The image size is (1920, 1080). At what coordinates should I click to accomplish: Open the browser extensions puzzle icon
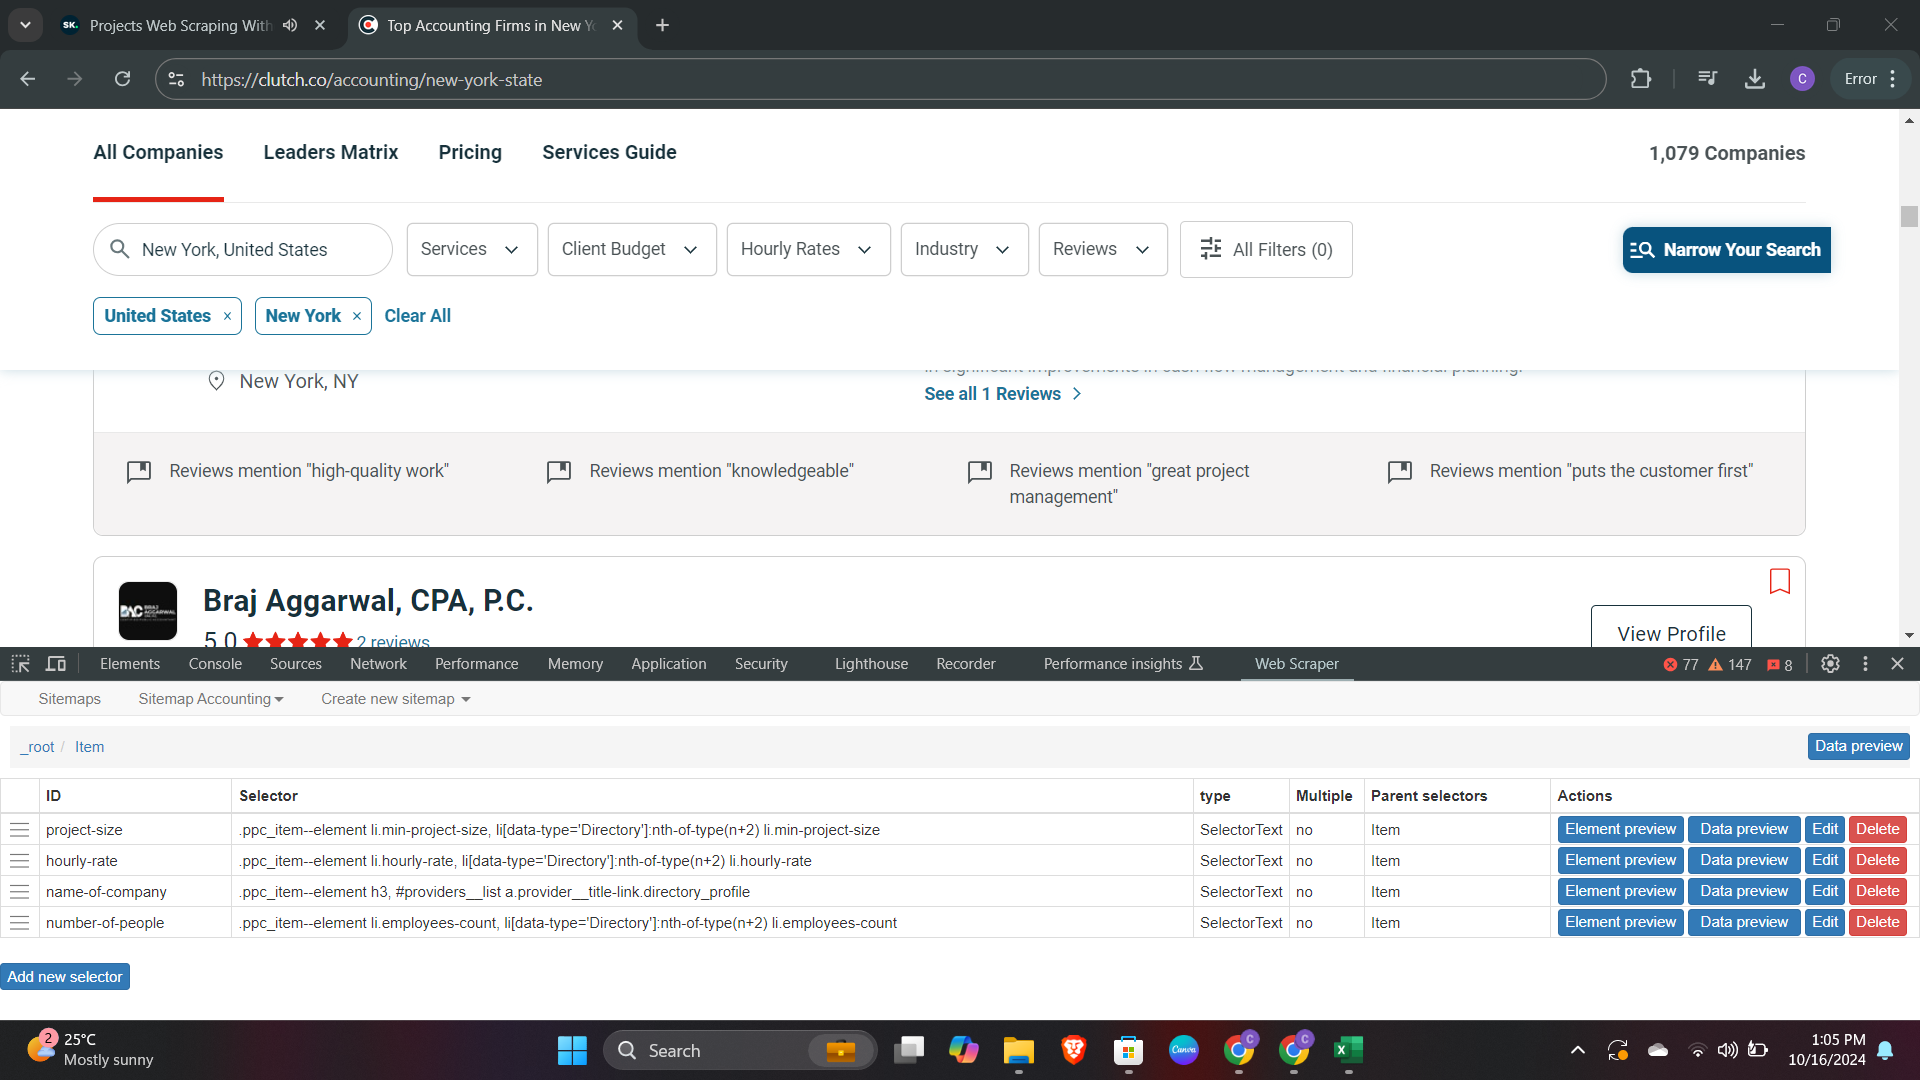pyautogui.click(x=1641, y=79)
